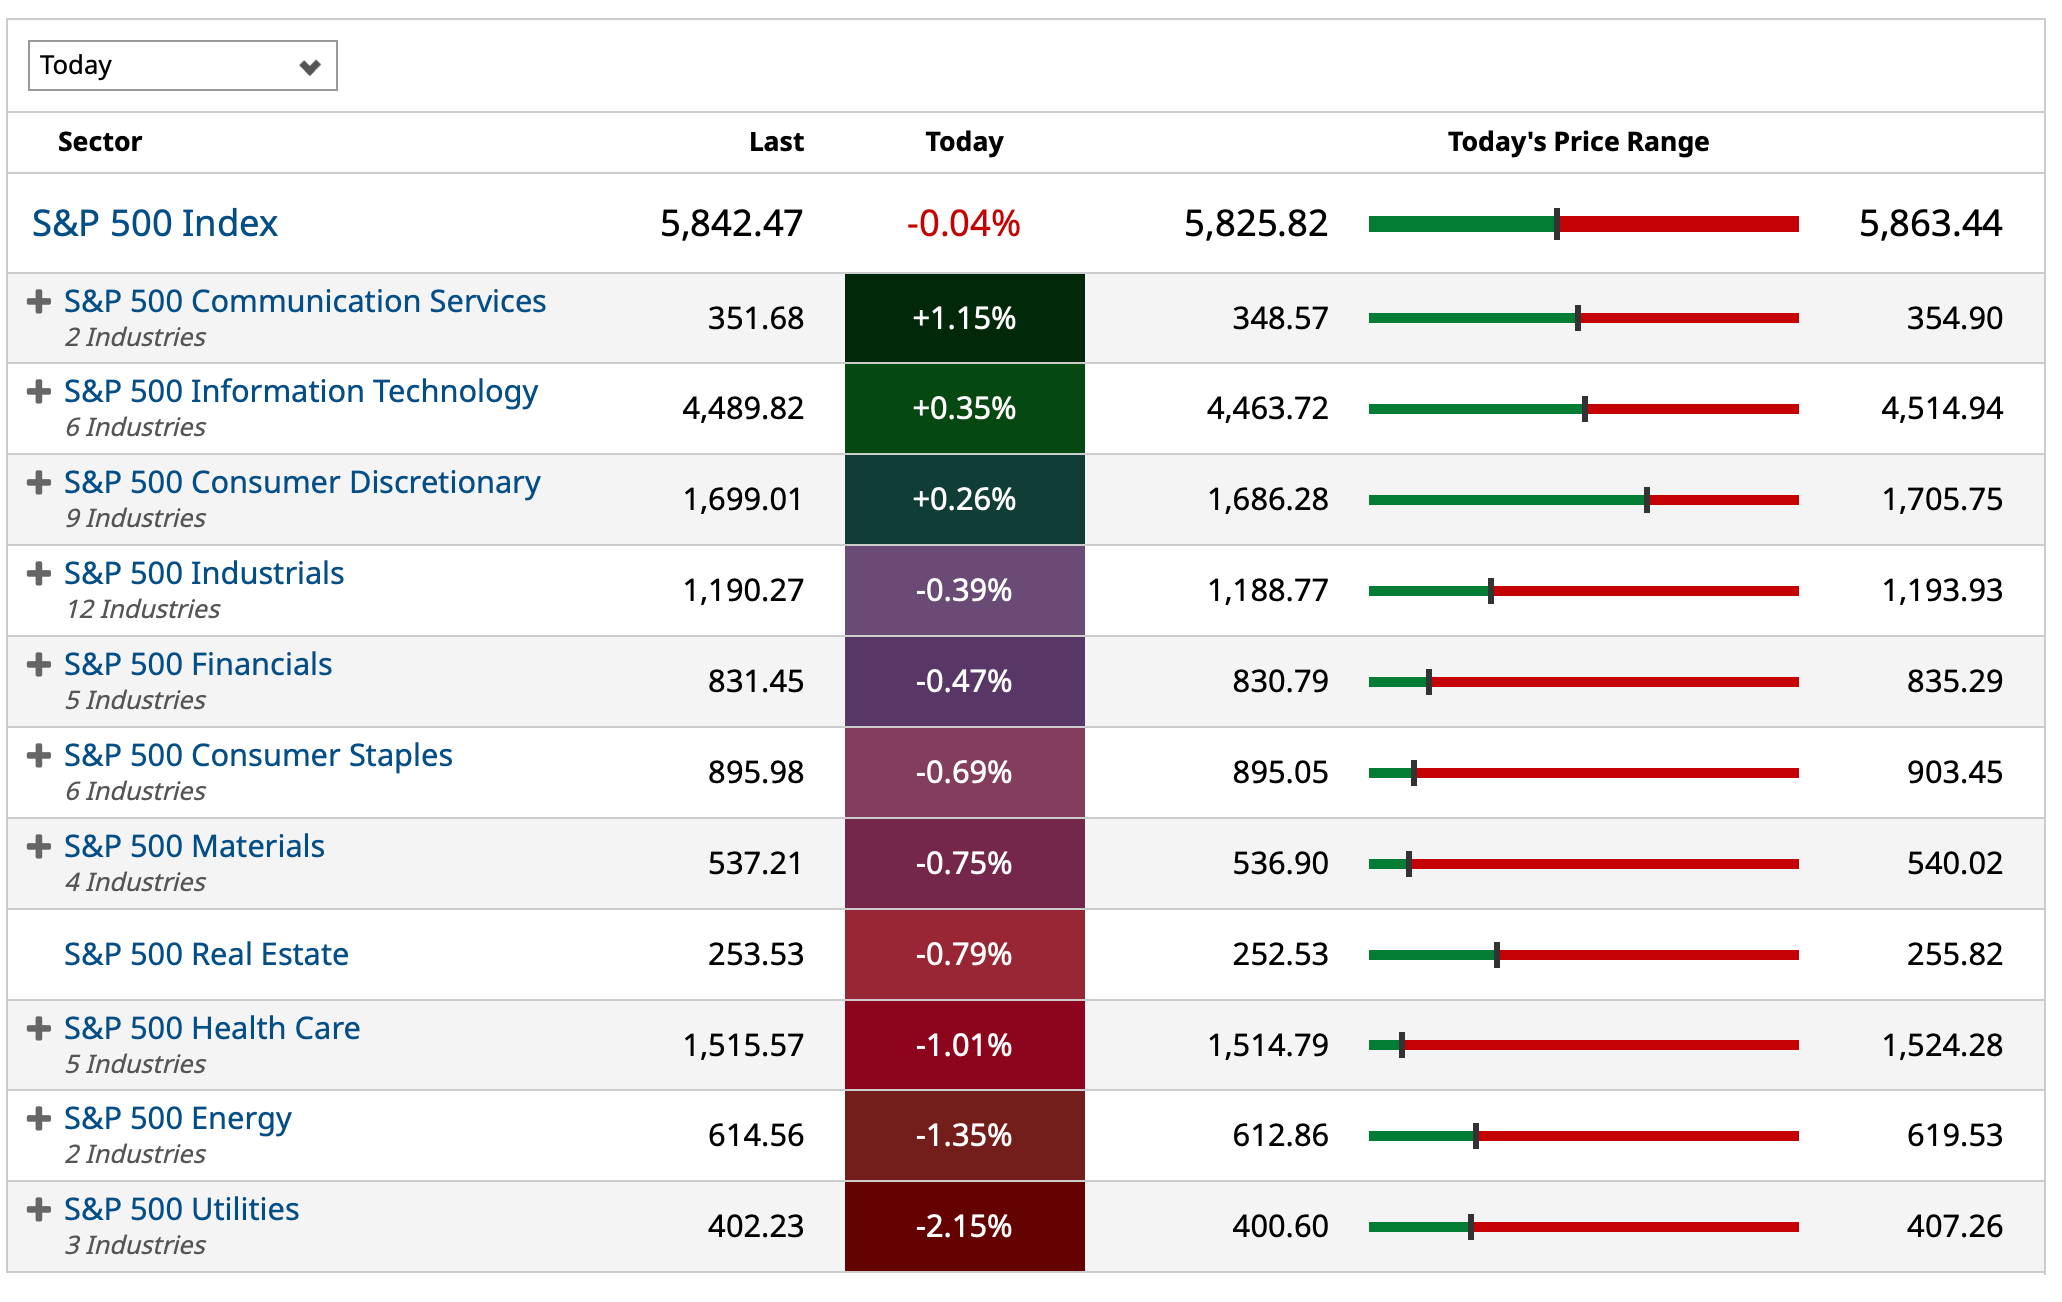Click the plus icon beside Health Care
The width and height of the screenshot is (2062, 1302).
39,1028
